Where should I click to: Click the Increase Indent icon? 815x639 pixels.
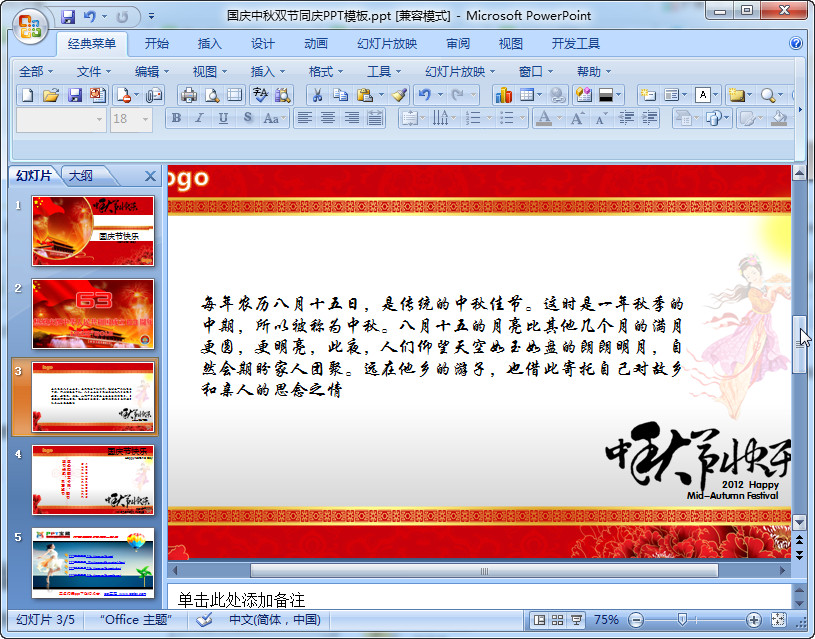[649, 119]
